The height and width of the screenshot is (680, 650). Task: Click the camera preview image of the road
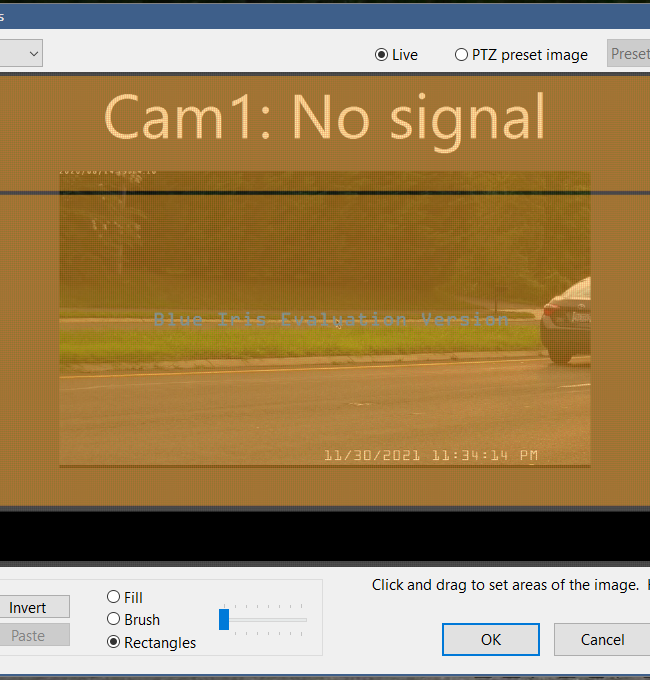coord(325,319)
